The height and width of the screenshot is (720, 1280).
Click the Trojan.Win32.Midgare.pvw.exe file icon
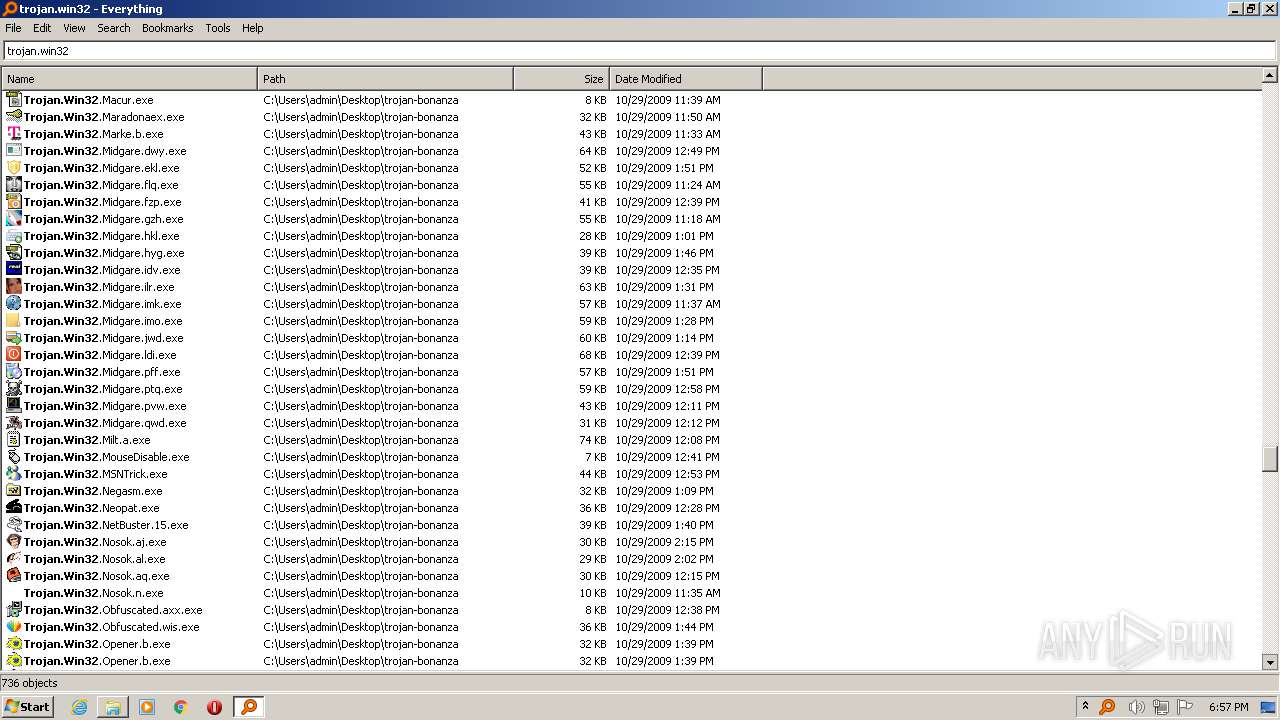pos(13,406)
